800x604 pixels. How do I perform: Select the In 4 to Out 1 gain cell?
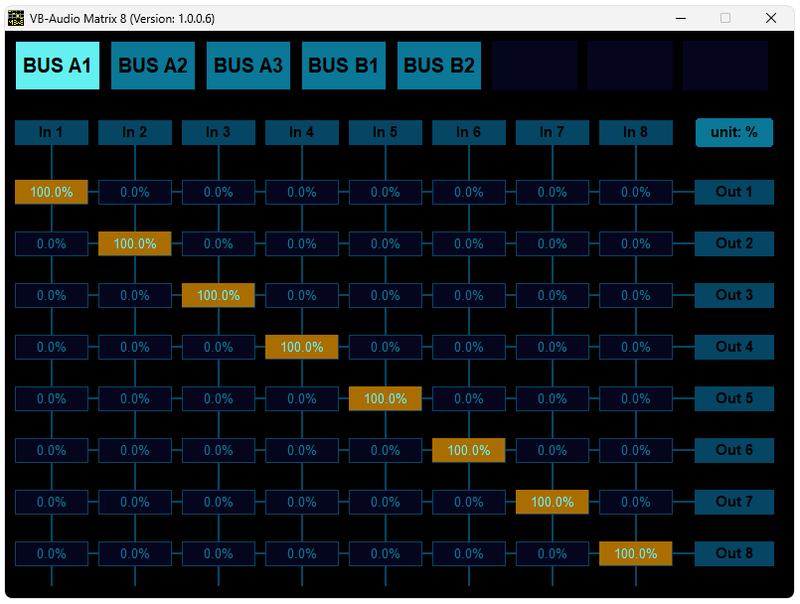pos(302,192)
